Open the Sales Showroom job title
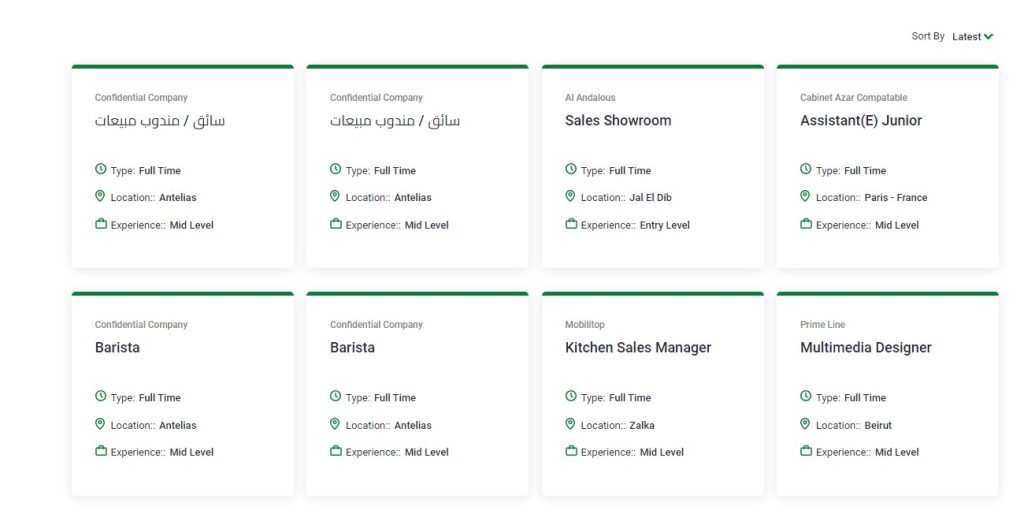 [618, 120]
